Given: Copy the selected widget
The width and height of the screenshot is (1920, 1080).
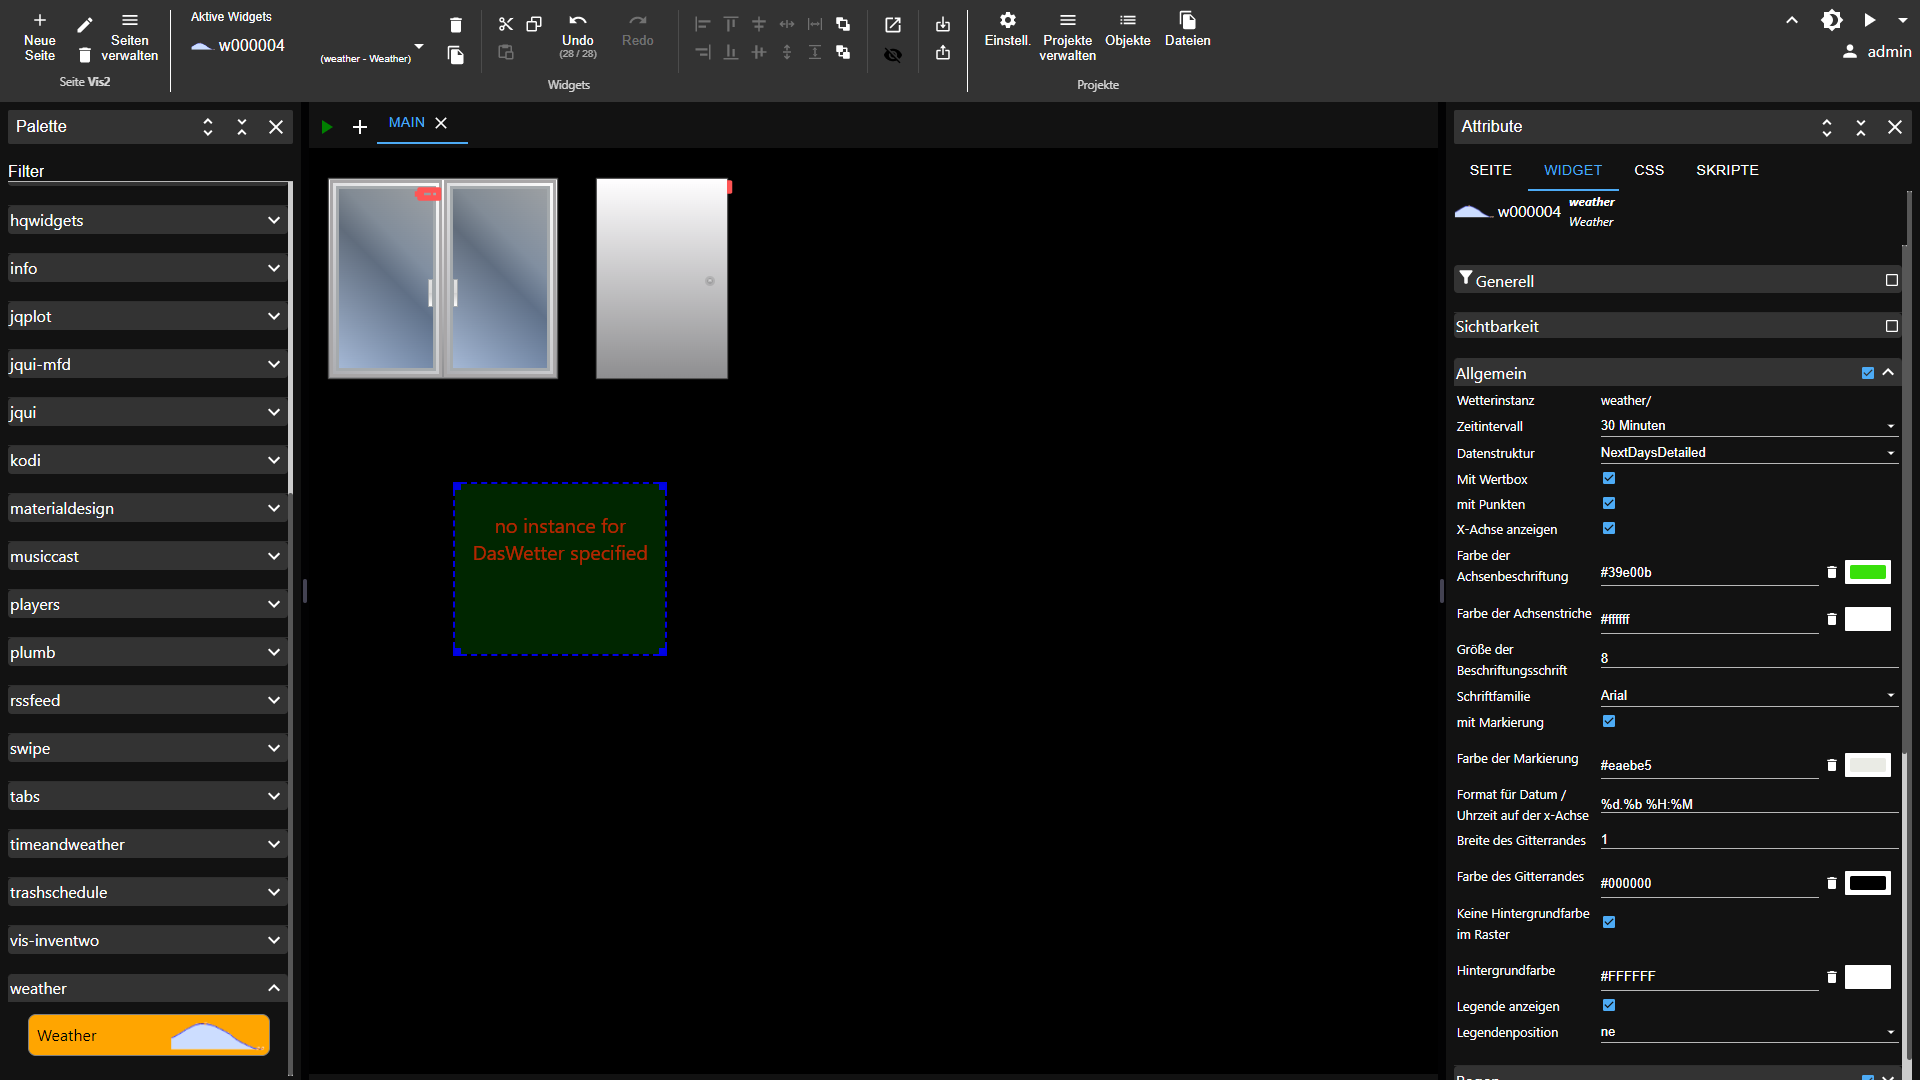Looking at the screenshot, I should (x=534, y=24).
